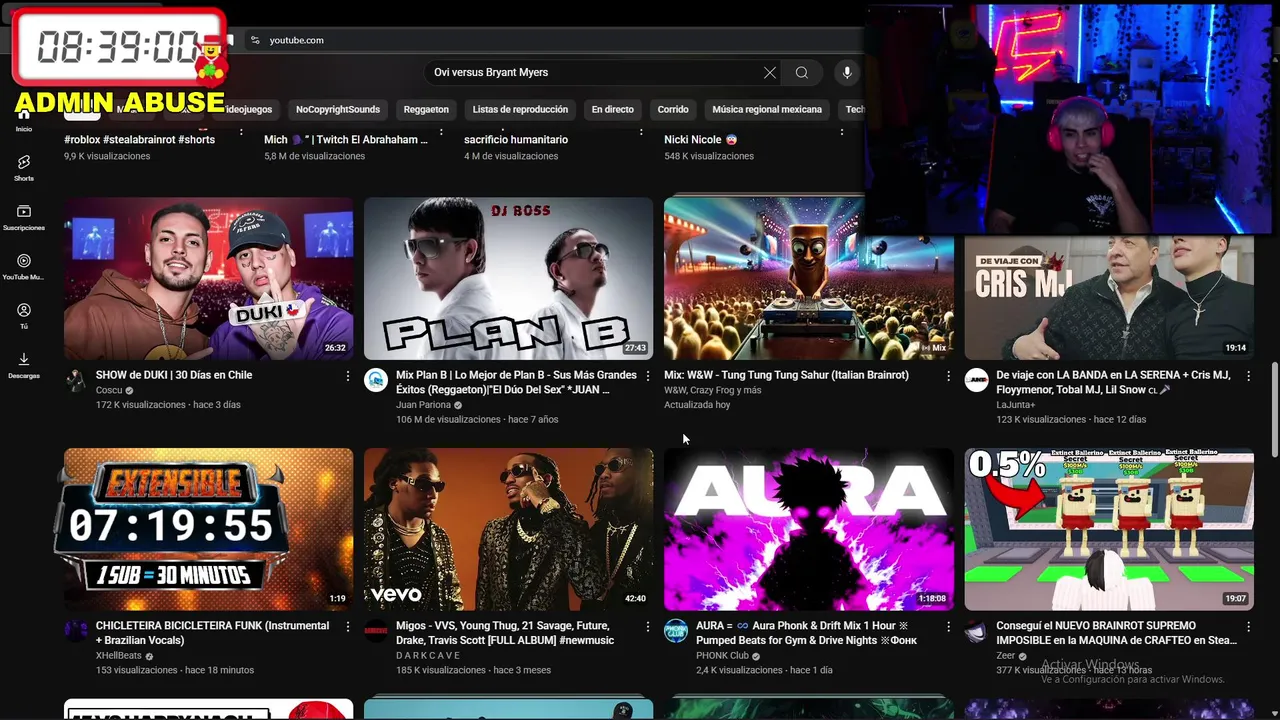
Task: Open PHONK Club channel avatar
Action: pos(676,631)
